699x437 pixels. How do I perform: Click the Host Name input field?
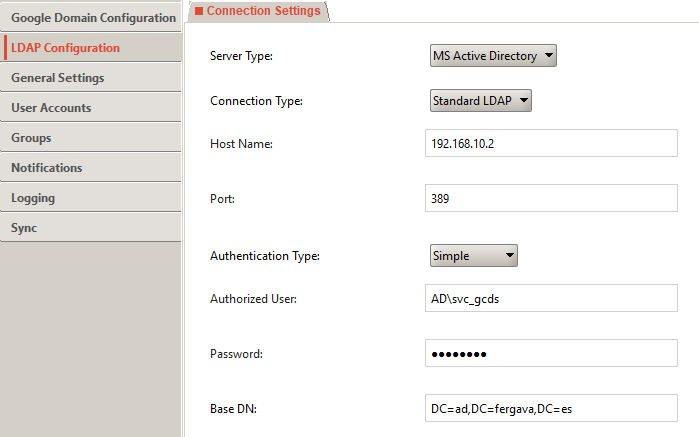click(x=551, y=143)
